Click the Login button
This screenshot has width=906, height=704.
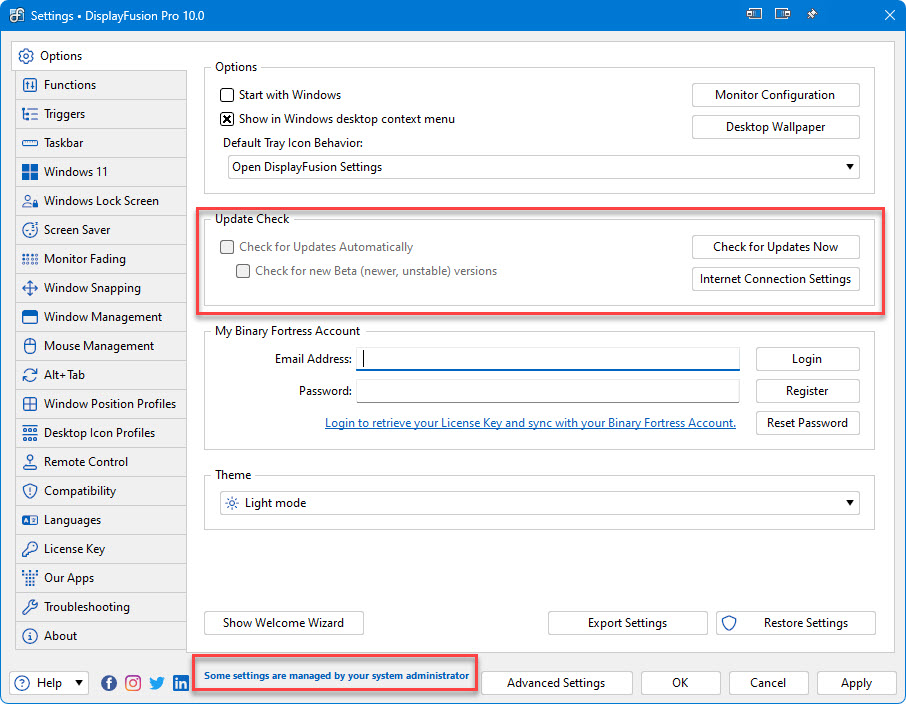pos(807,359)
